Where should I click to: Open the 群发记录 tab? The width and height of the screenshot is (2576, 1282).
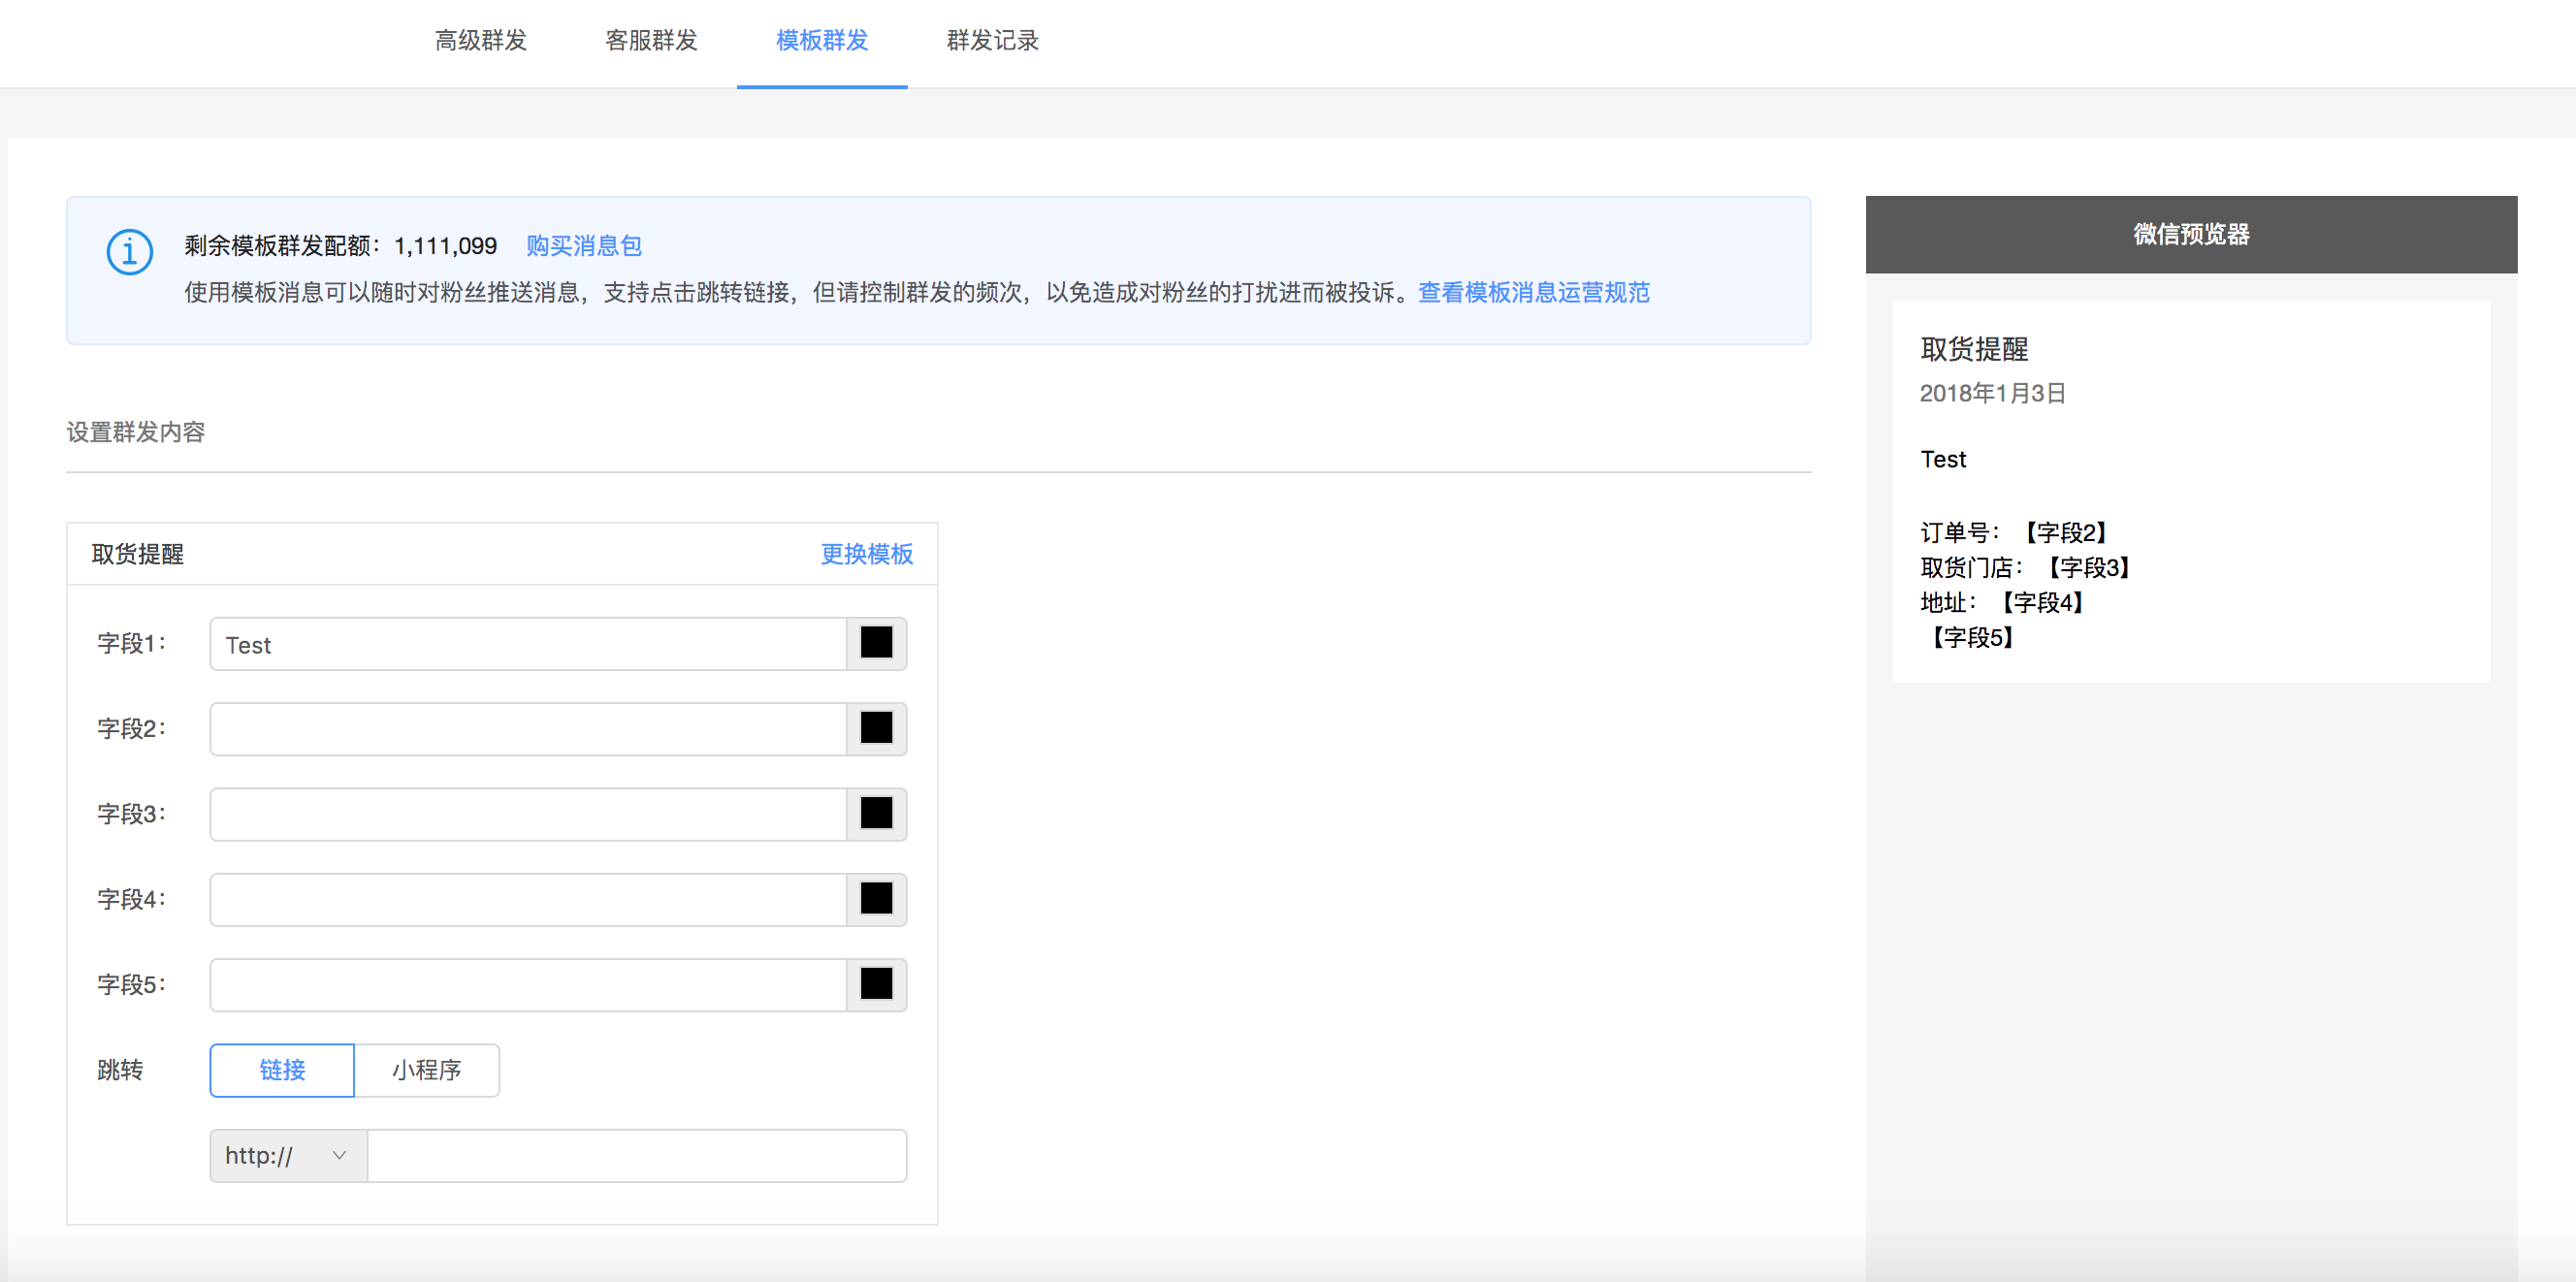tap(992, 41)
